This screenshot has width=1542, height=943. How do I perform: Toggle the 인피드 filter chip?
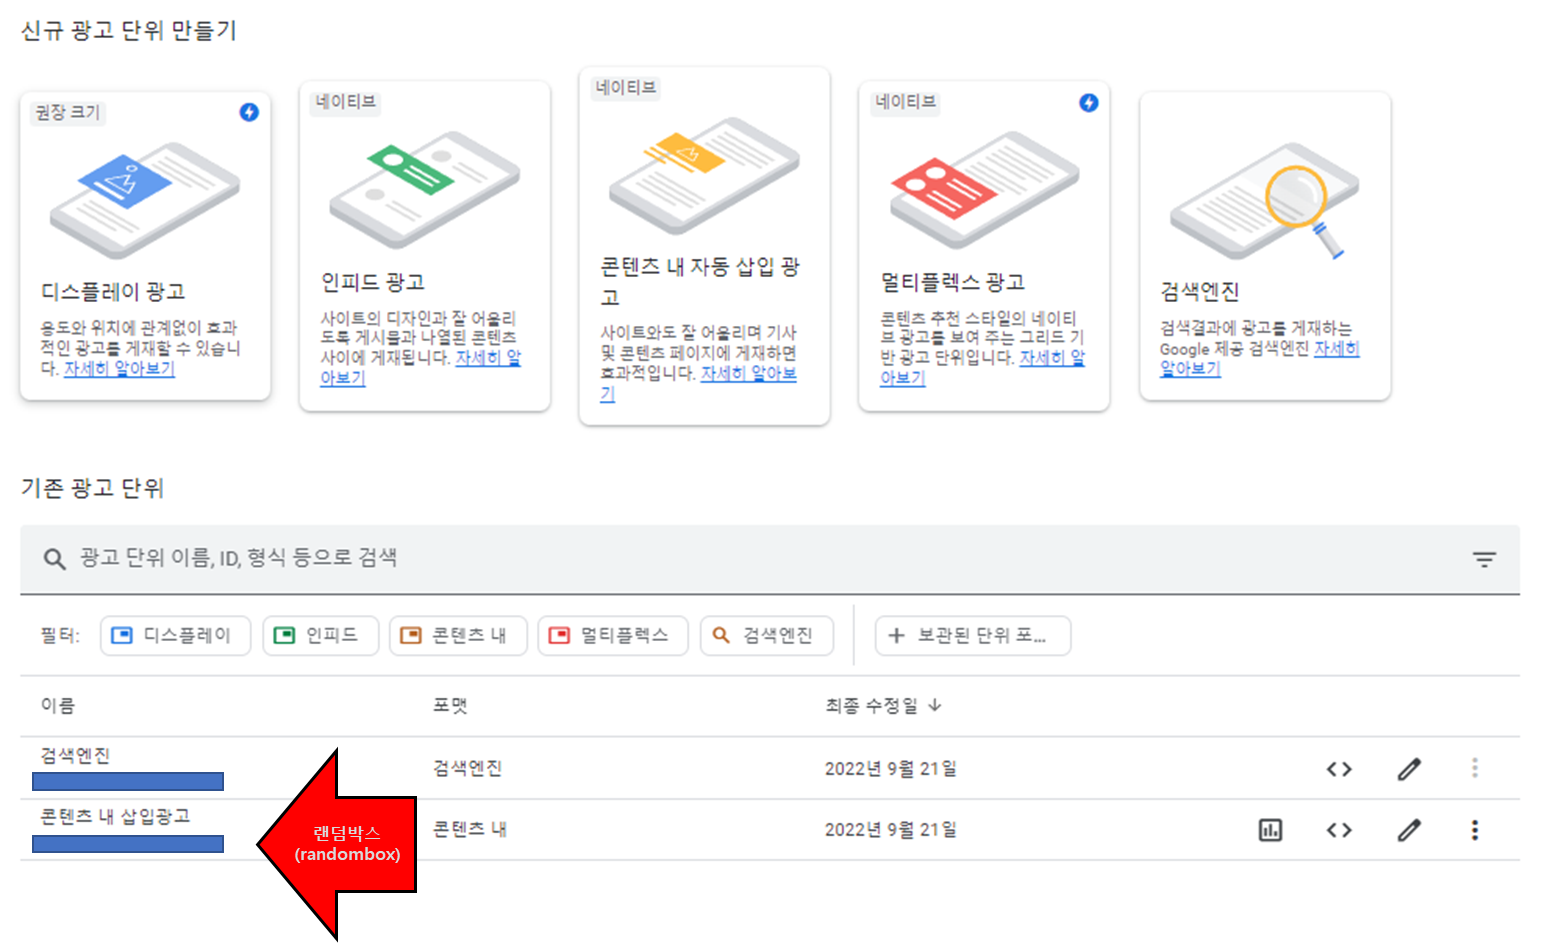[x=321, y=635]
